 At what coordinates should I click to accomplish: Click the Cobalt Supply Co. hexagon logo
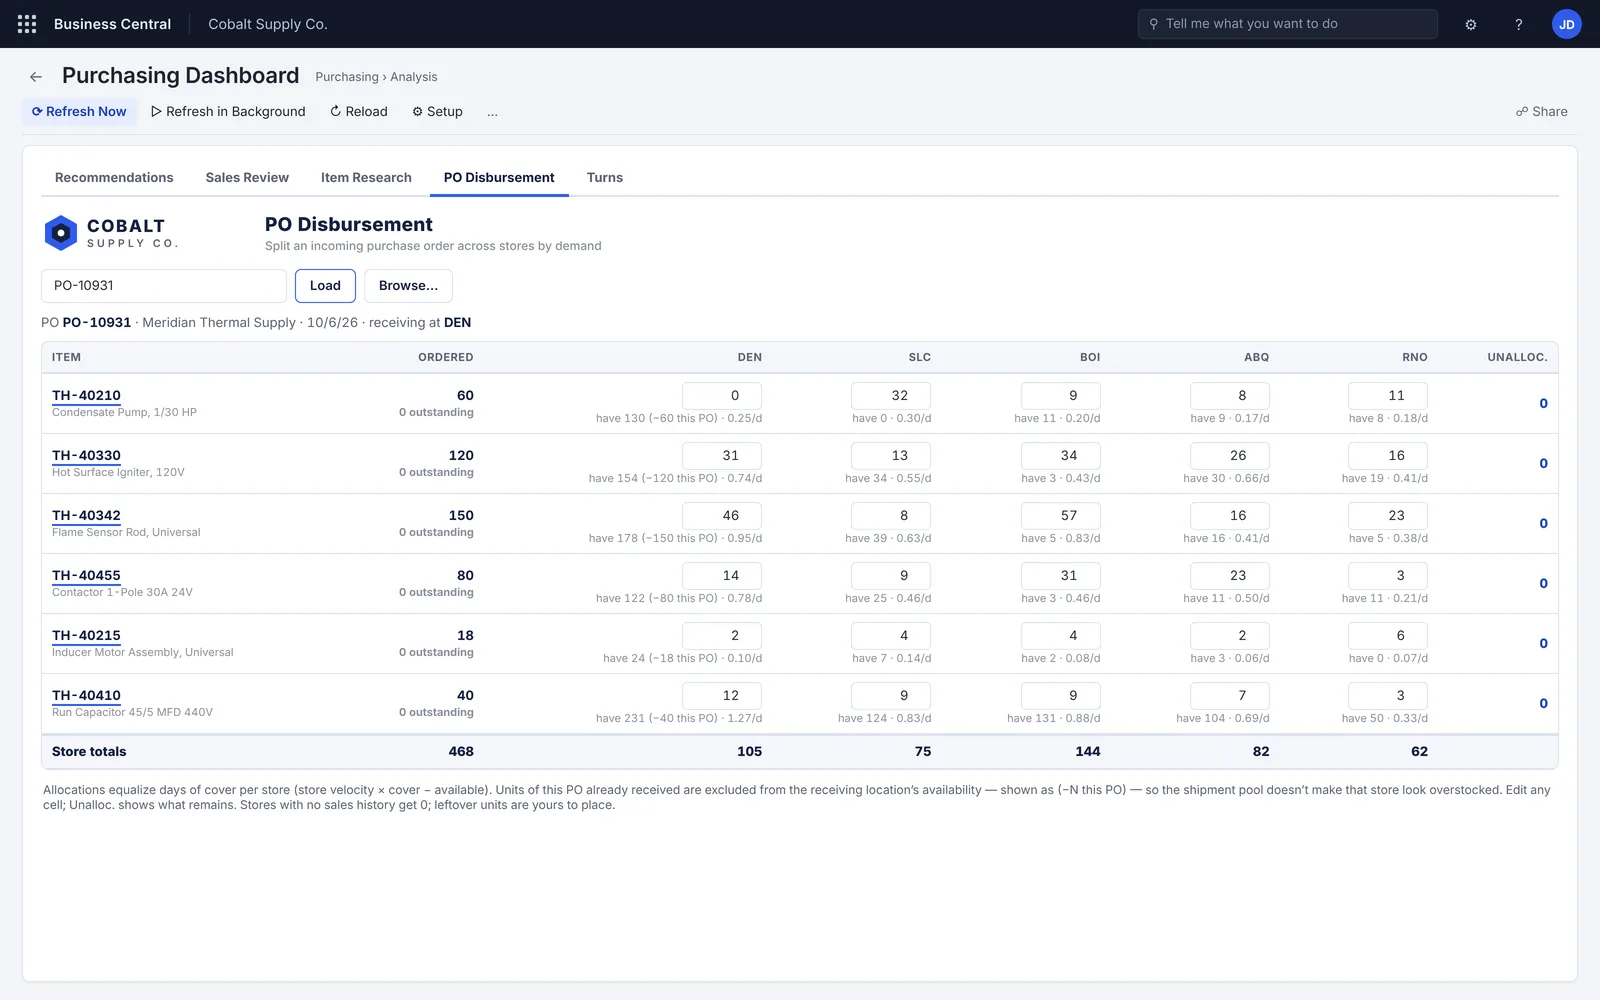(61, 233)
